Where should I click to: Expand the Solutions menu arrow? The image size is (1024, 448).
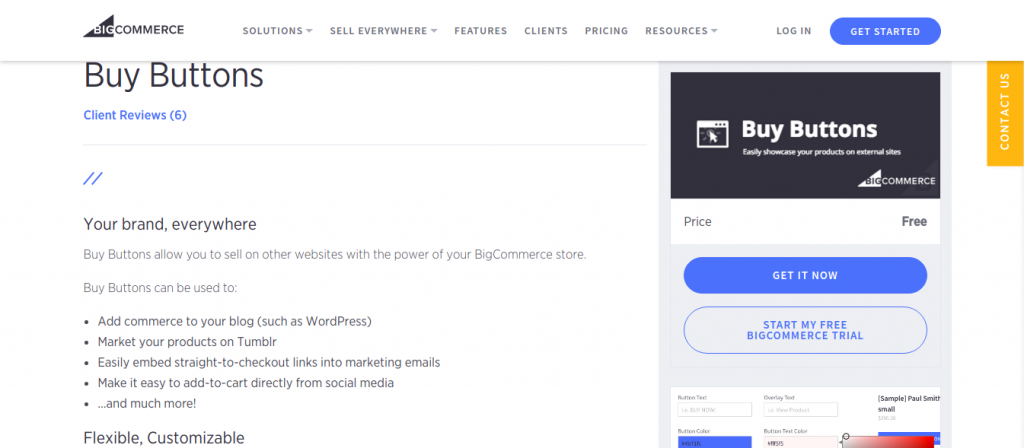[310, 31]
